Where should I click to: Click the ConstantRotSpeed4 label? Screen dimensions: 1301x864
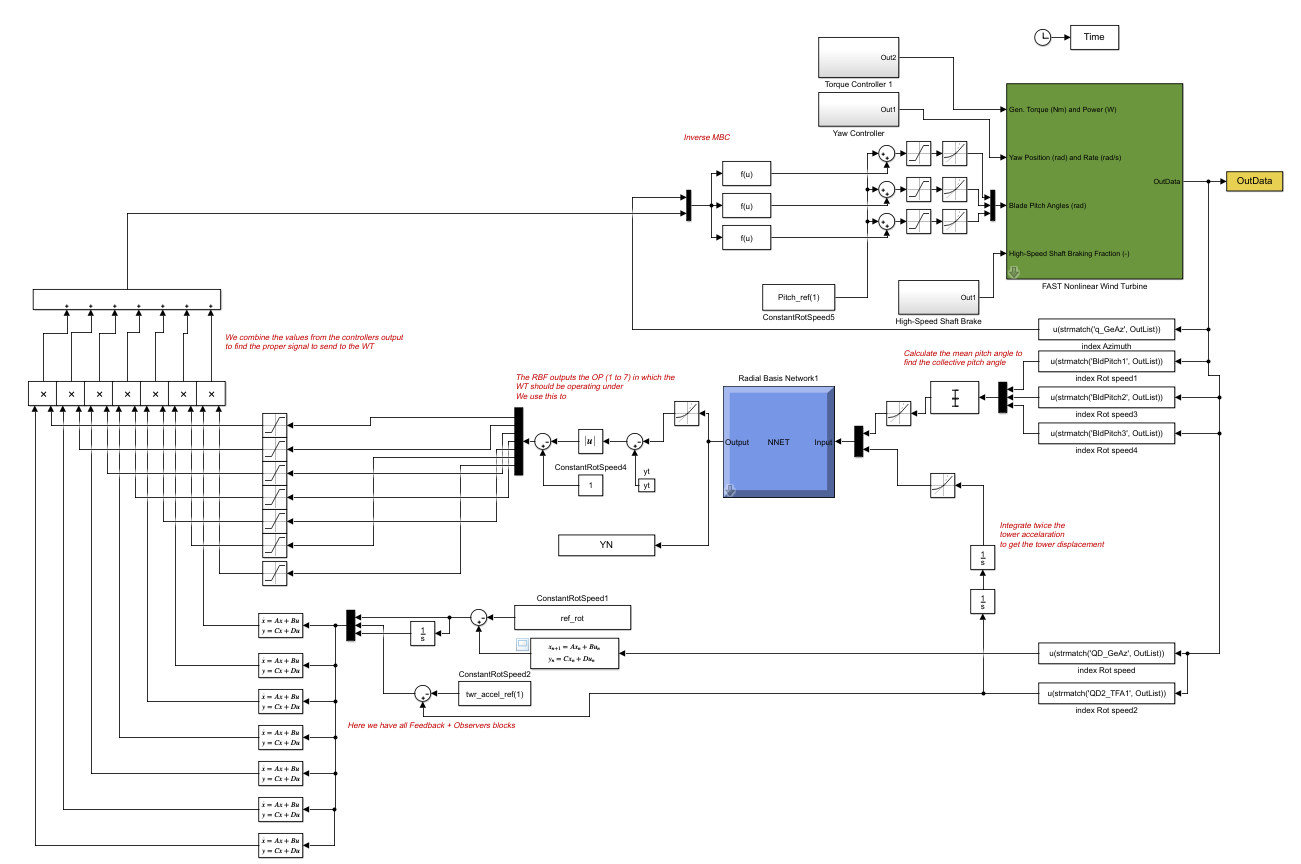pos(590,467)
